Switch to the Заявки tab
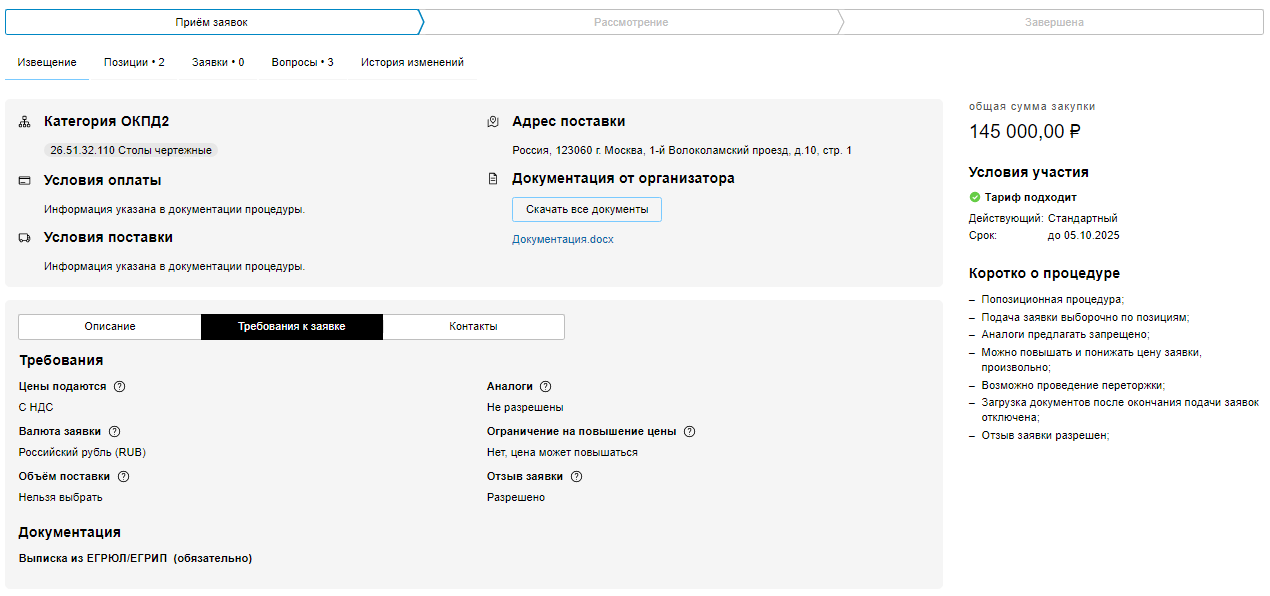This screenshot has width=1270, height=596. (x=218, y=62)
